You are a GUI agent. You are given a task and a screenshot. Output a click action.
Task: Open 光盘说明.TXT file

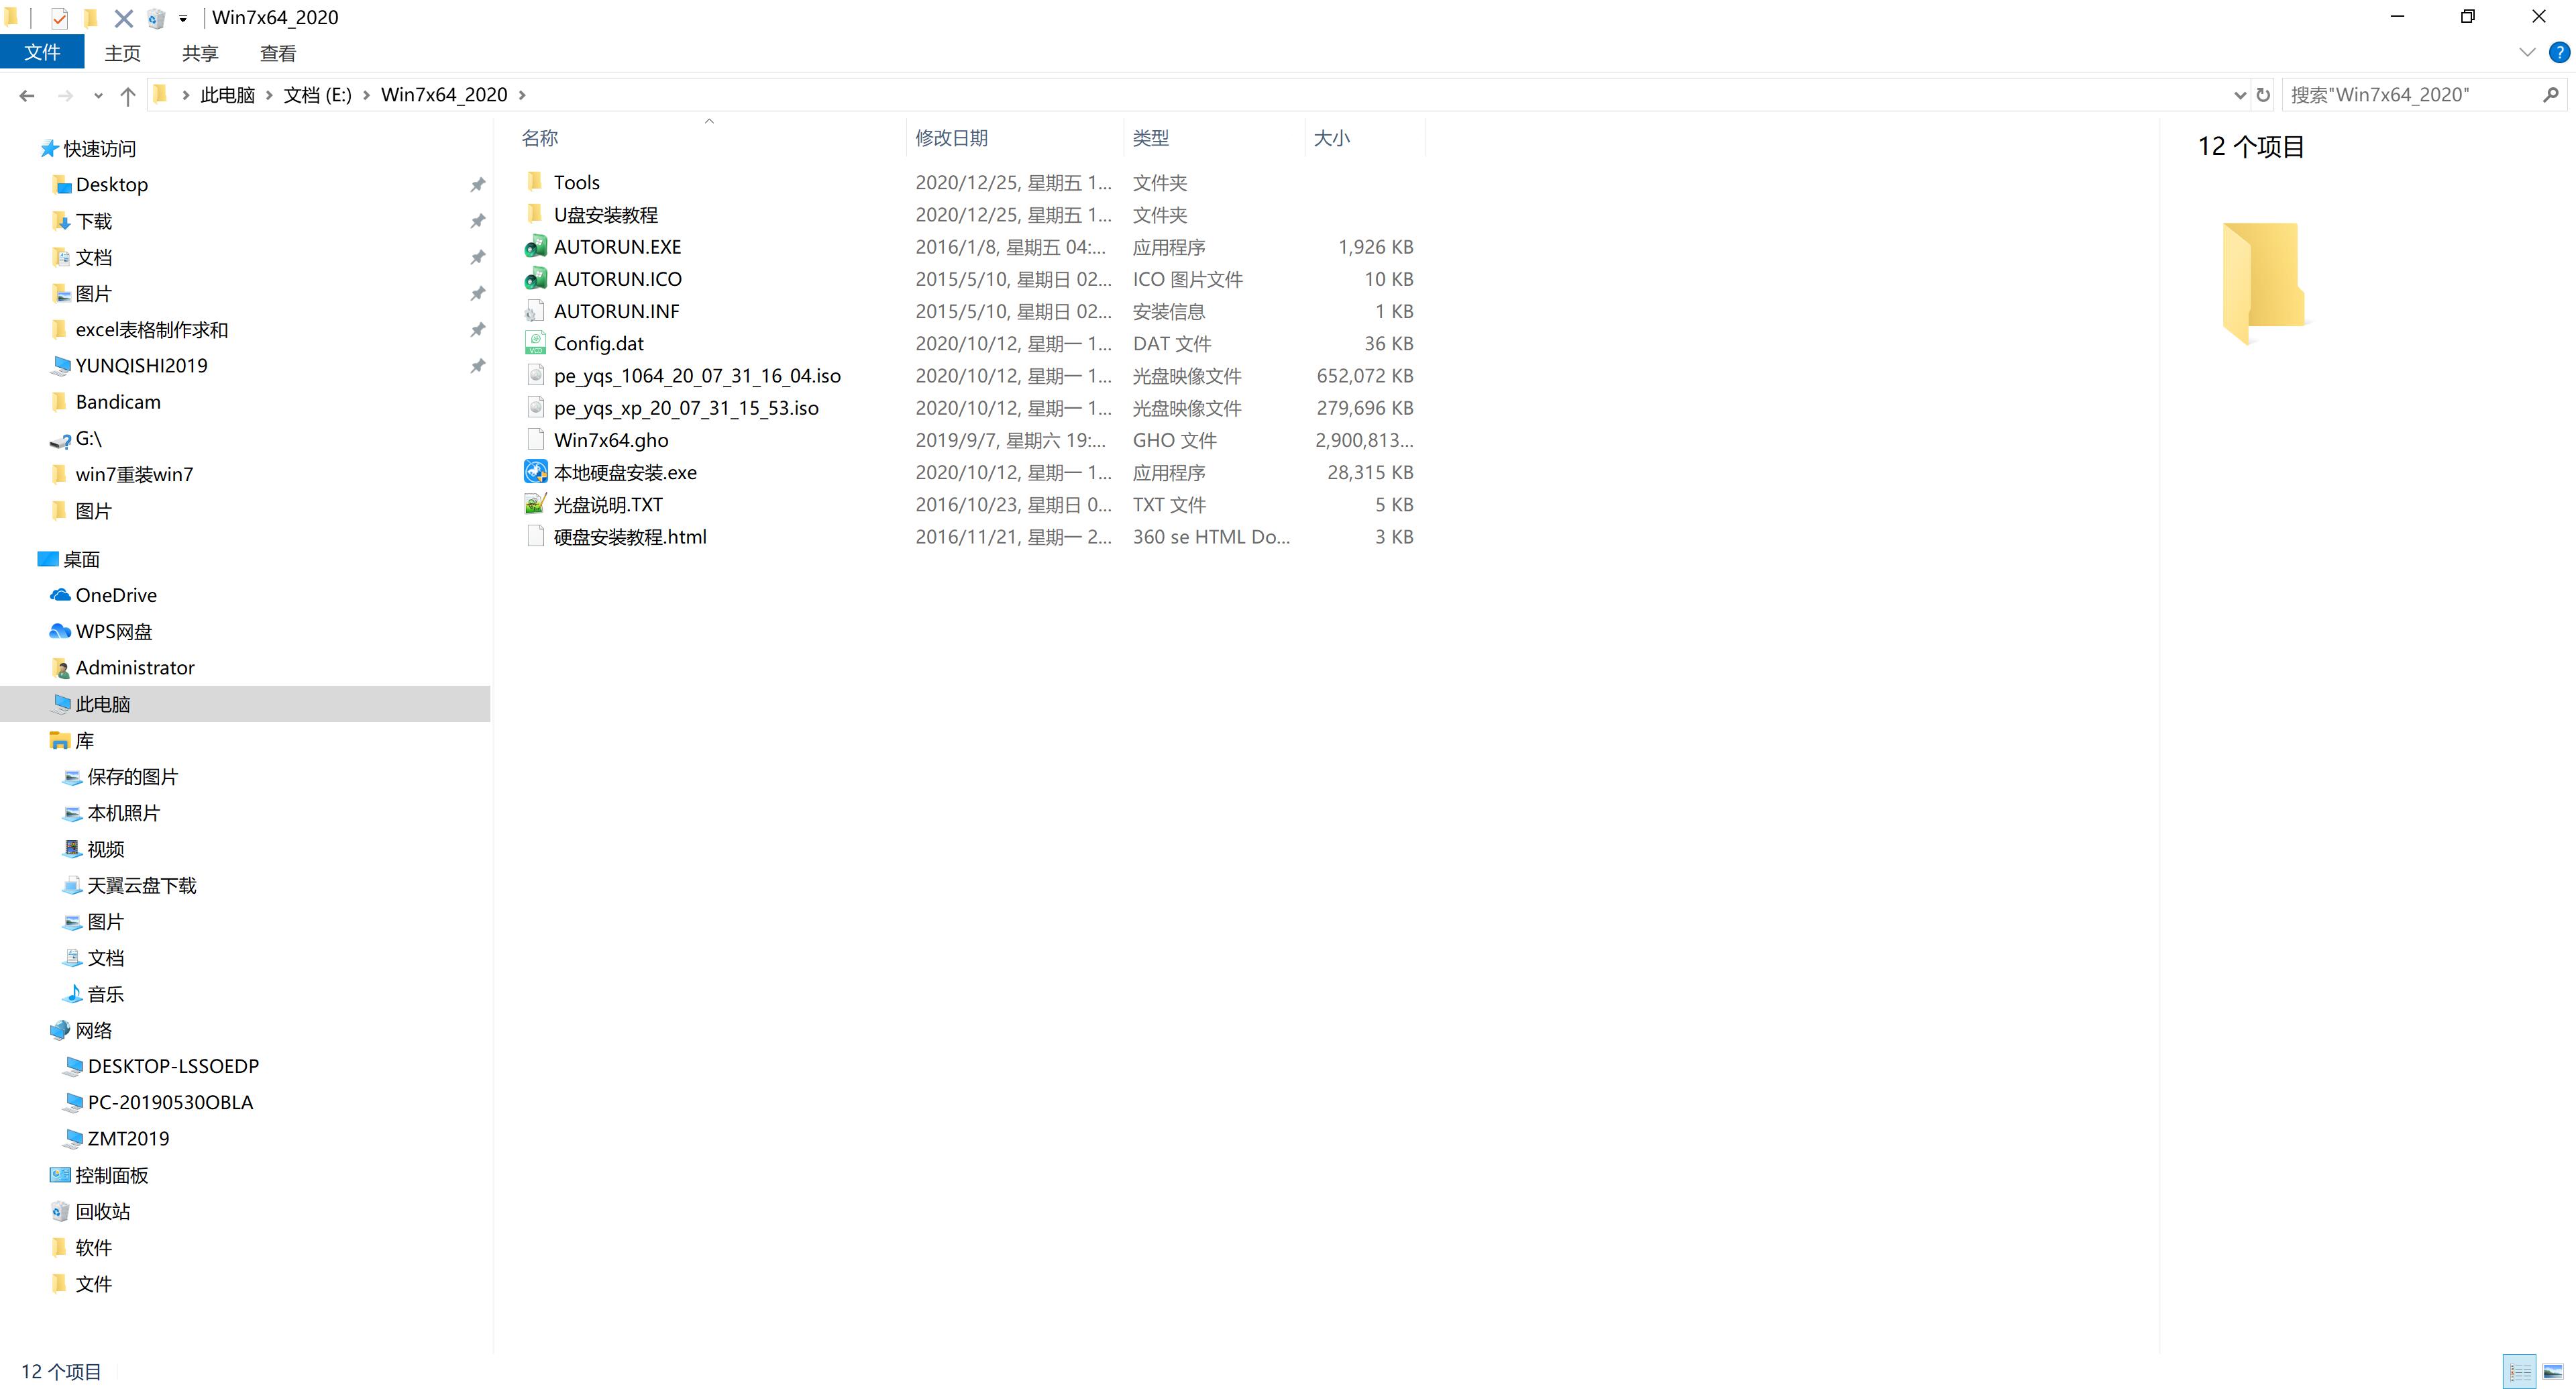(607, 503)
